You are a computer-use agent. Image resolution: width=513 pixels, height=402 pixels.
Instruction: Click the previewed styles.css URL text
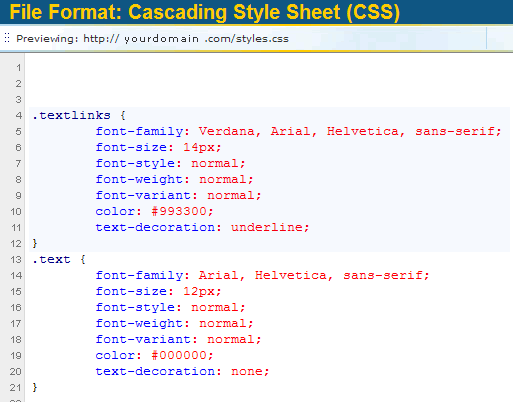click(186, 39)
